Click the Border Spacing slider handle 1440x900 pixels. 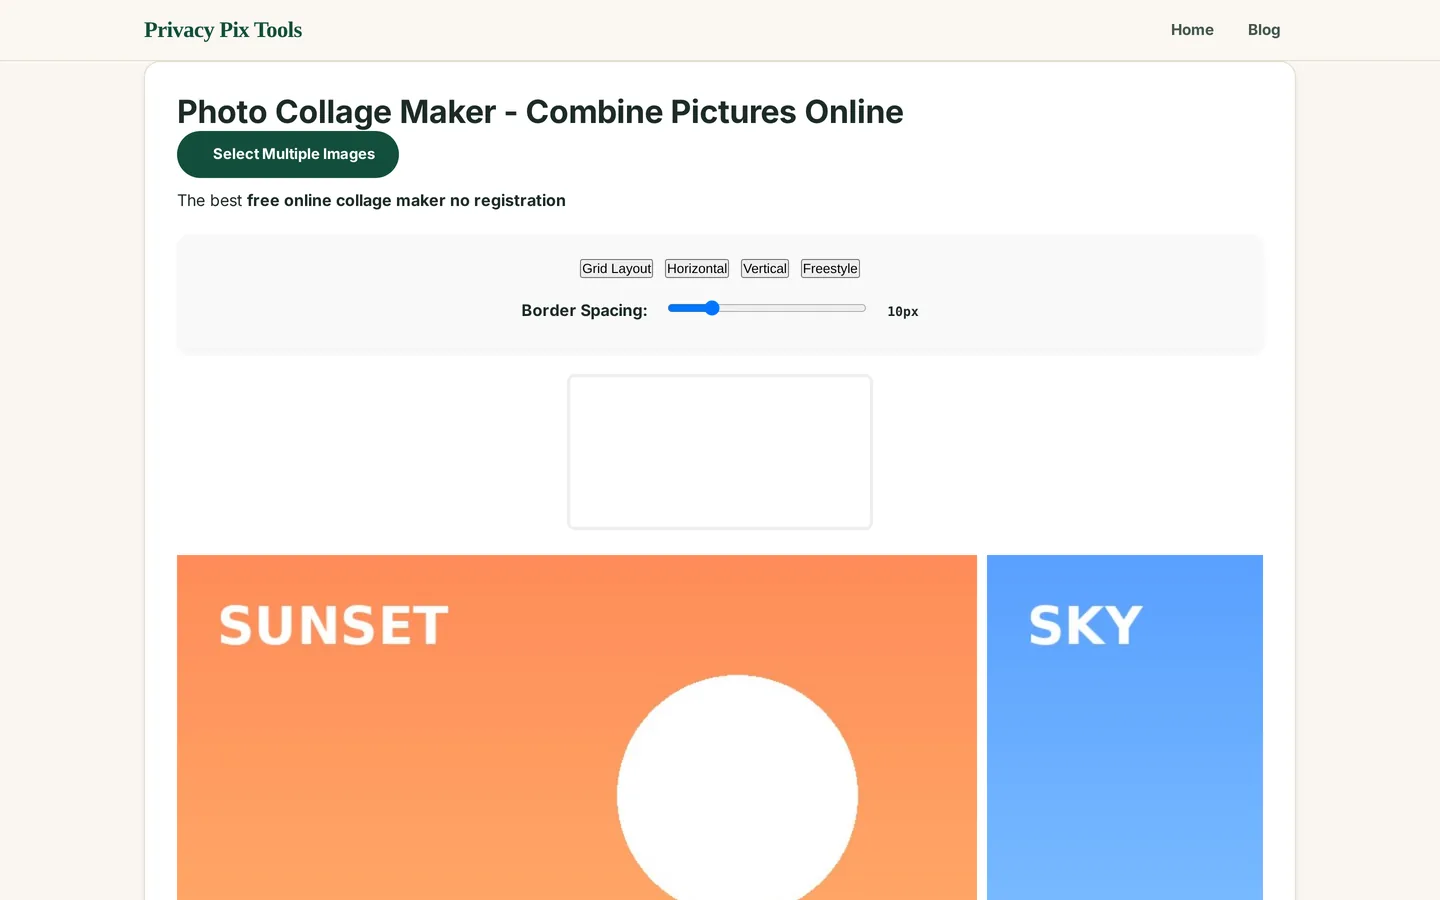[x=712, y=308]
